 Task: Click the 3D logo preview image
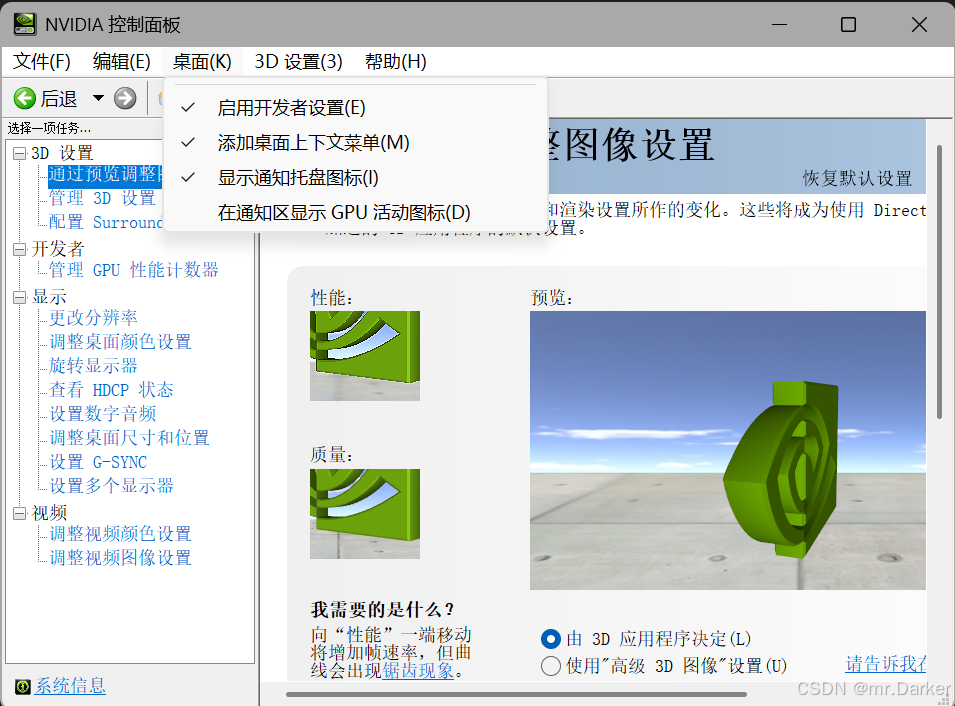click(x=728, y=450)
